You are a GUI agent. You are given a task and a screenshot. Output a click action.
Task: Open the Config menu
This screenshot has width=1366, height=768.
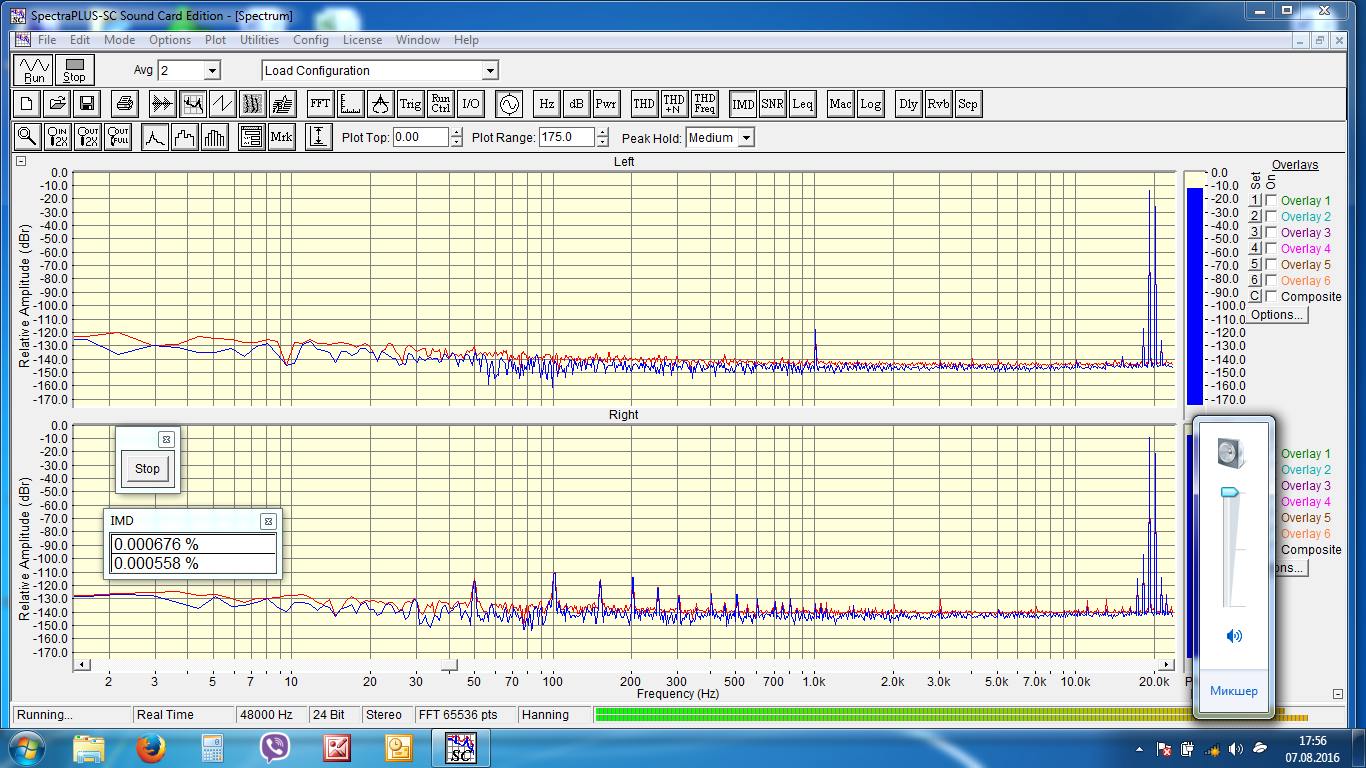coord(310,40)
